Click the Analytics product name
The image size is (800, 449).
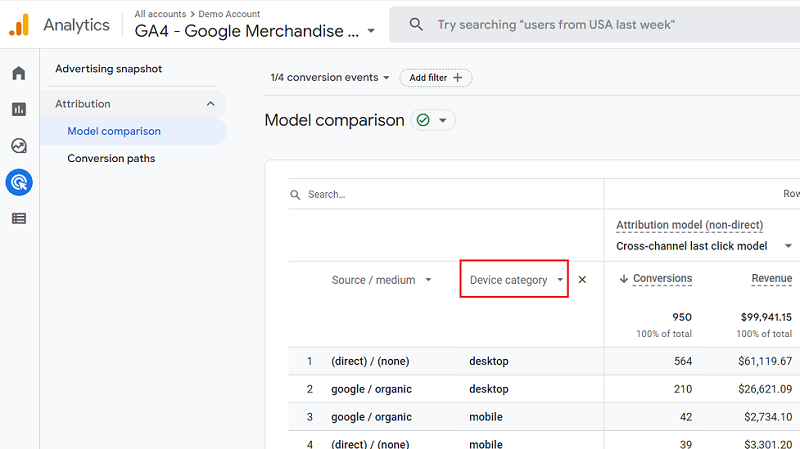(77, 25)
